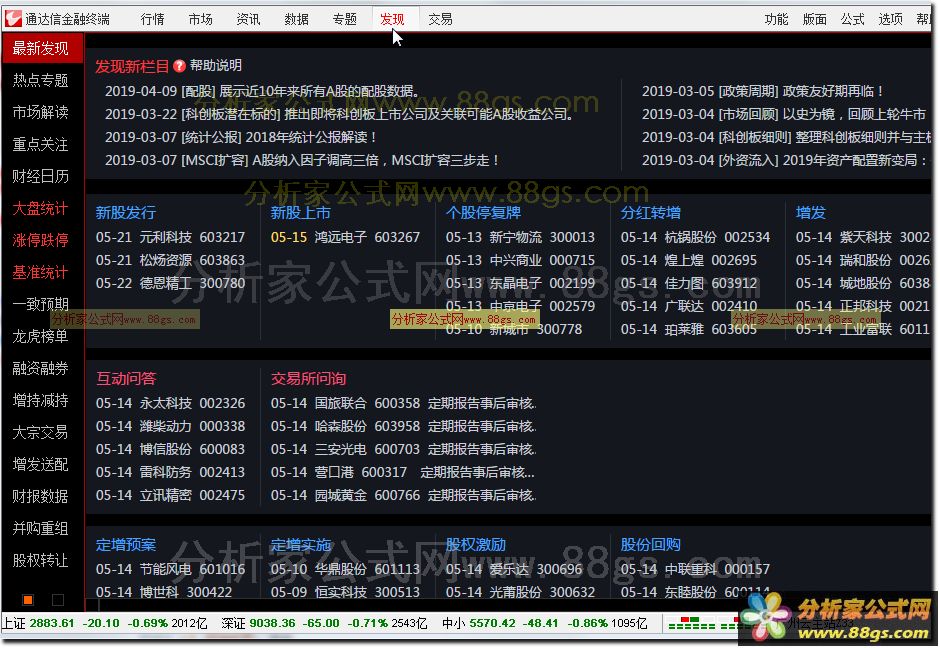The width and height of the screenshot is (940, 648).
Task: Select the orange page indicator square
Action: click(28, 599)
